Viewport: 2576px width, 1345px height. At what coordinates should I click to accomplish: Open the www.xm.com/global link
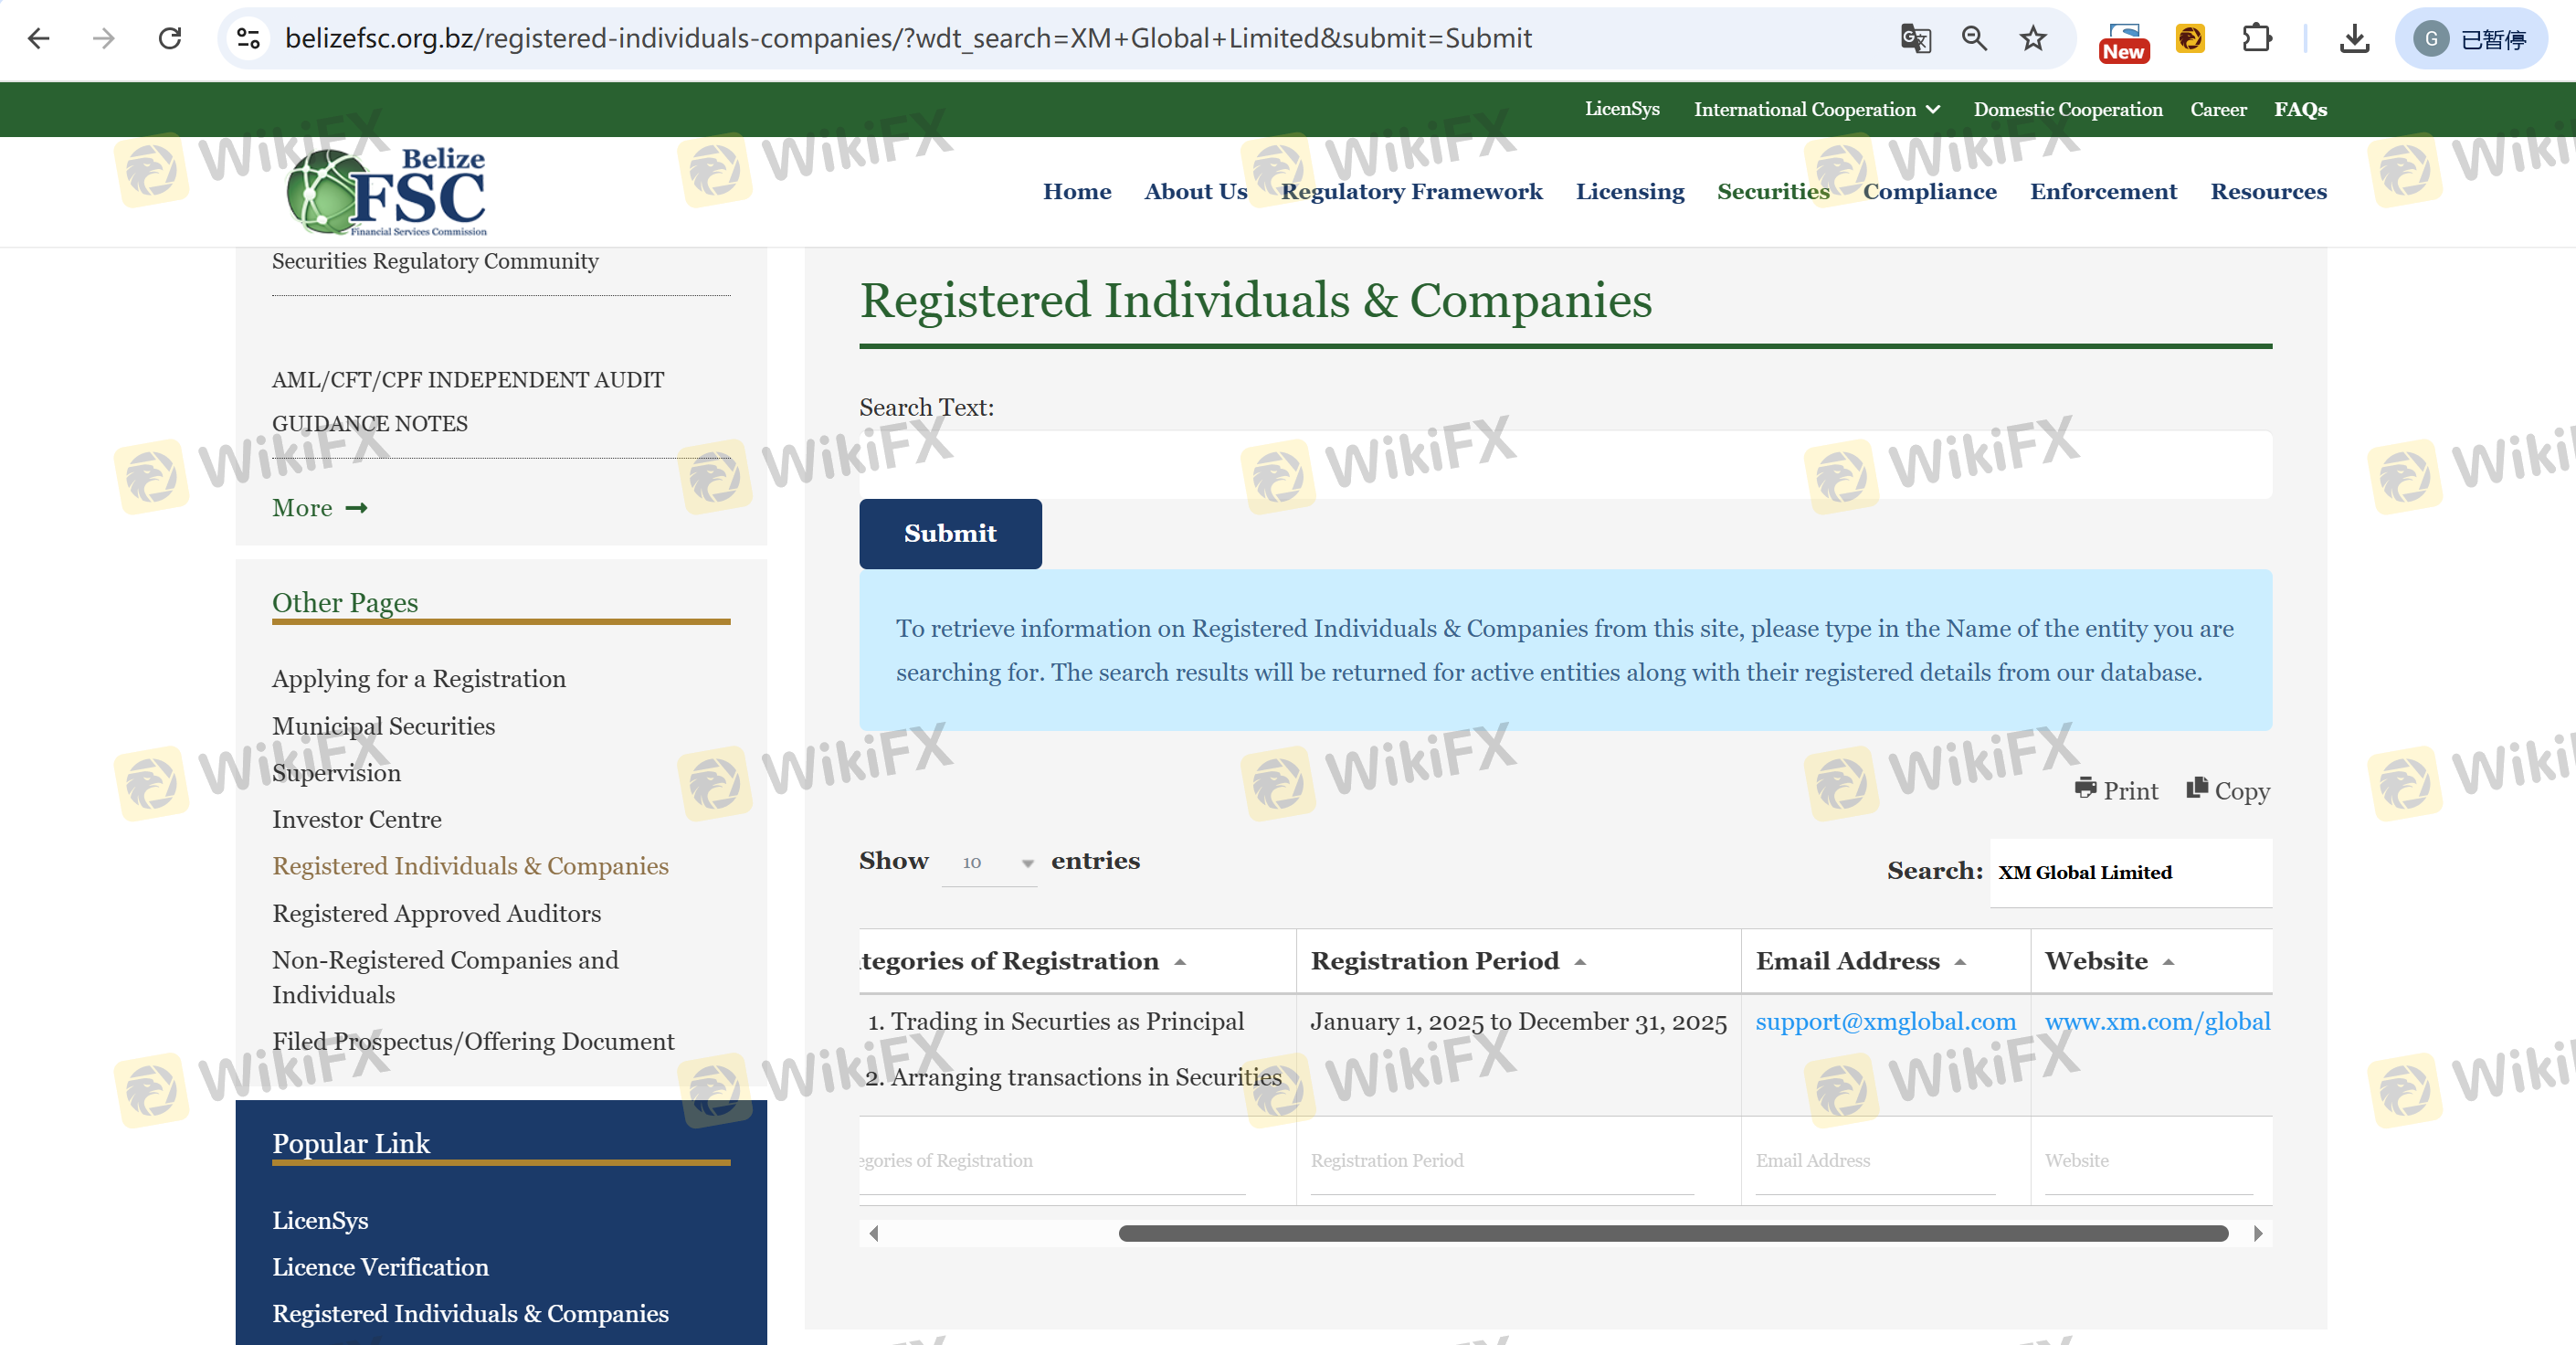2157,1021
